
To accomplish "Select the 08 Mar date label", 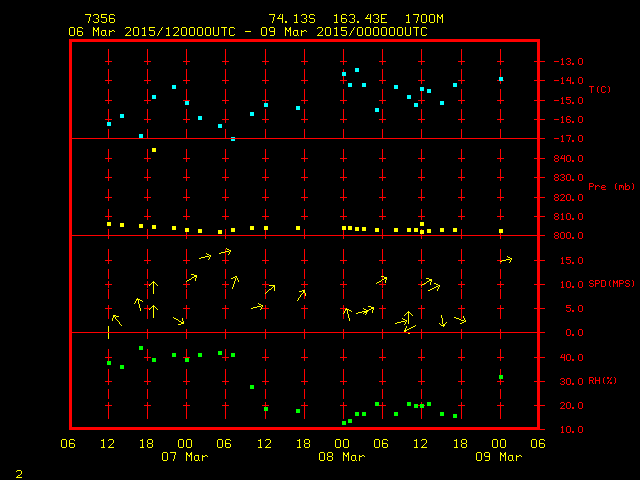I will coord(341,457).
